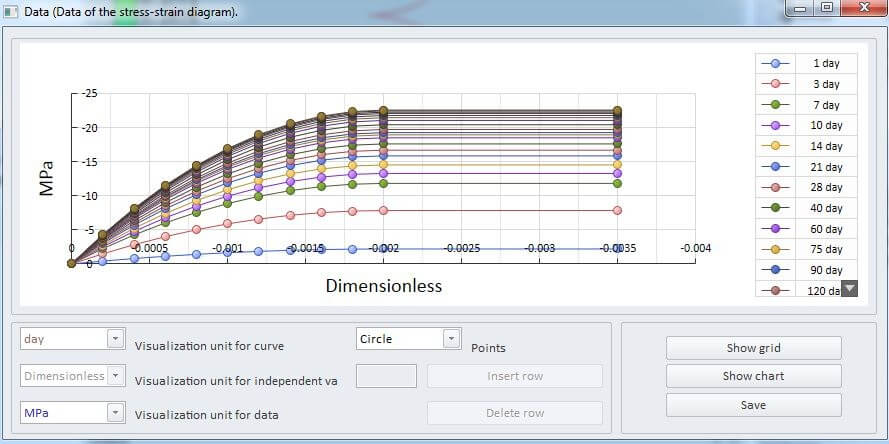Click the 1 day curve endpoint marker
Viewport: 889px width, 444px height.
point(617,249)
